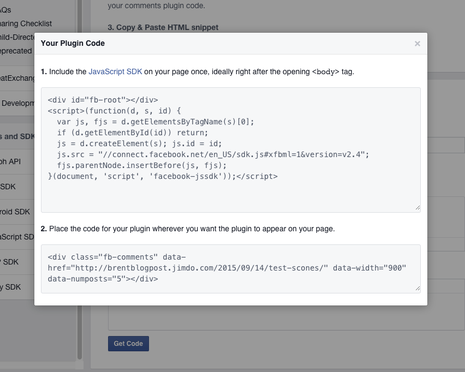465x372 pixels.
Task: Close the Your Plugin Code dialog
Action: [417, 44]
